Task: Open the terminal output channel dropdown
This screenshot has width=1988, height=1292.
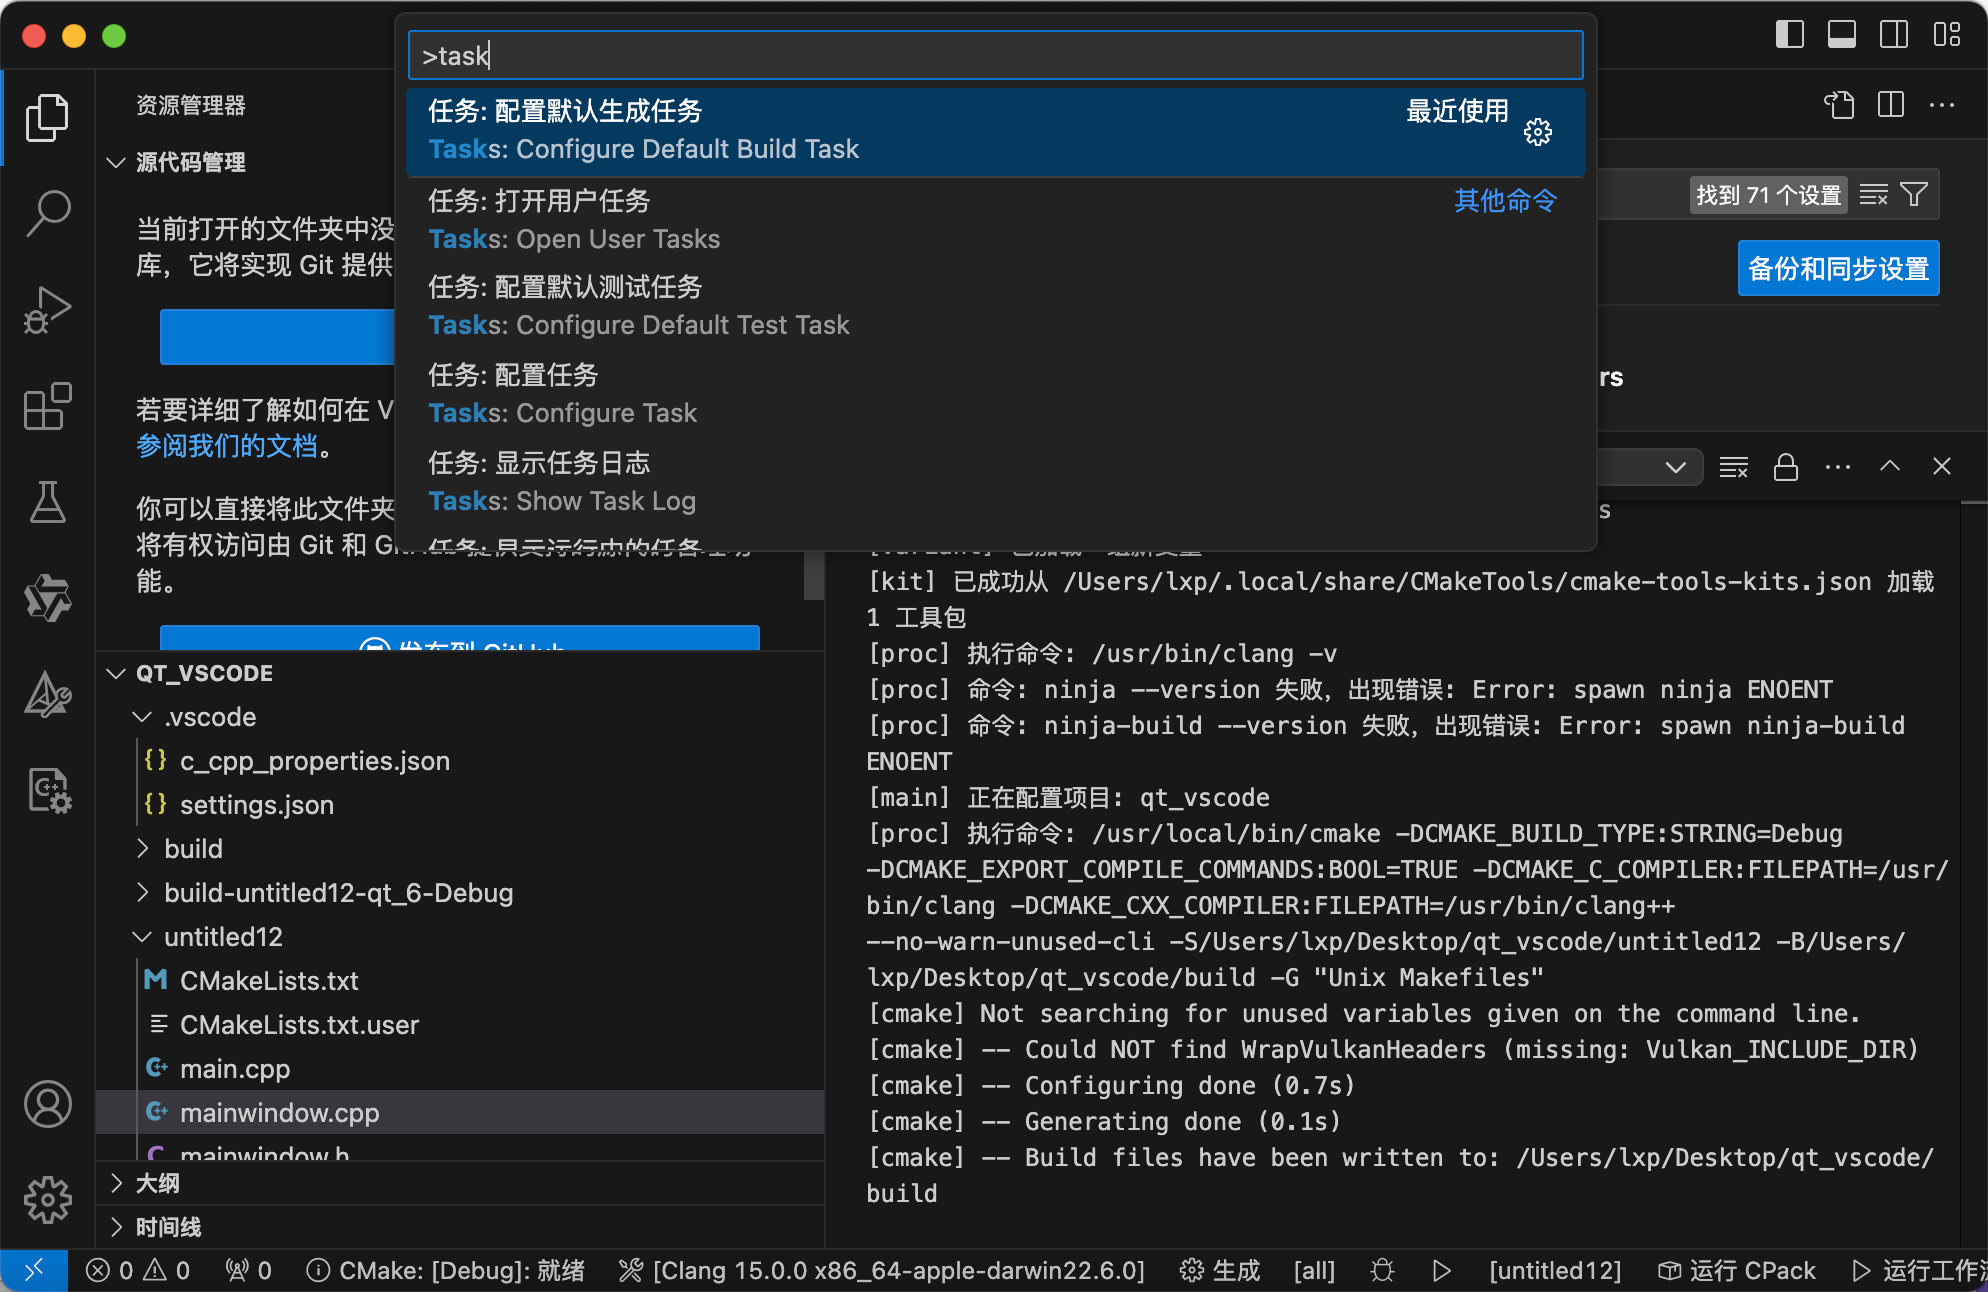Action: [x=1675, y=466]
